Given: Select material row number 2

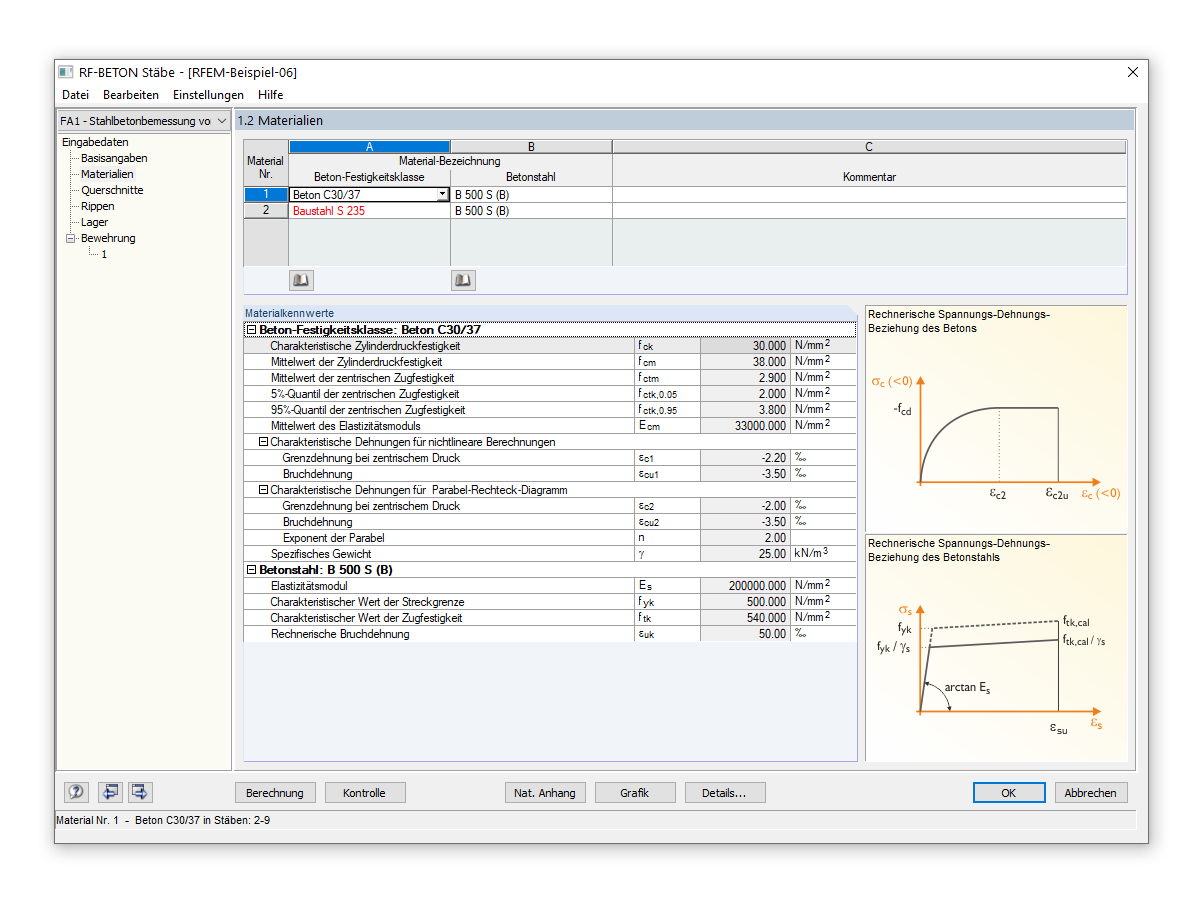Looking at the screenshot, I should coord(266,211).
